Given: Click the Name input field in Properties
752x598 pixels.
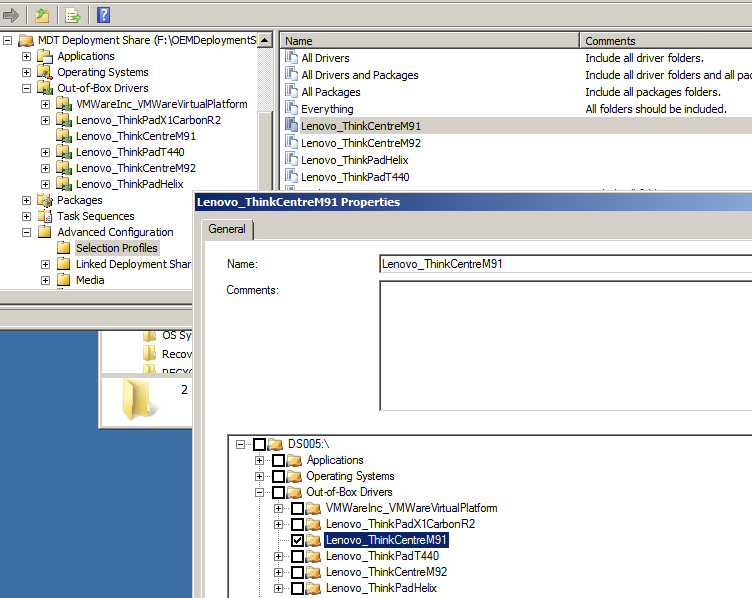Looking at the screenshot, I should [565, 264].
